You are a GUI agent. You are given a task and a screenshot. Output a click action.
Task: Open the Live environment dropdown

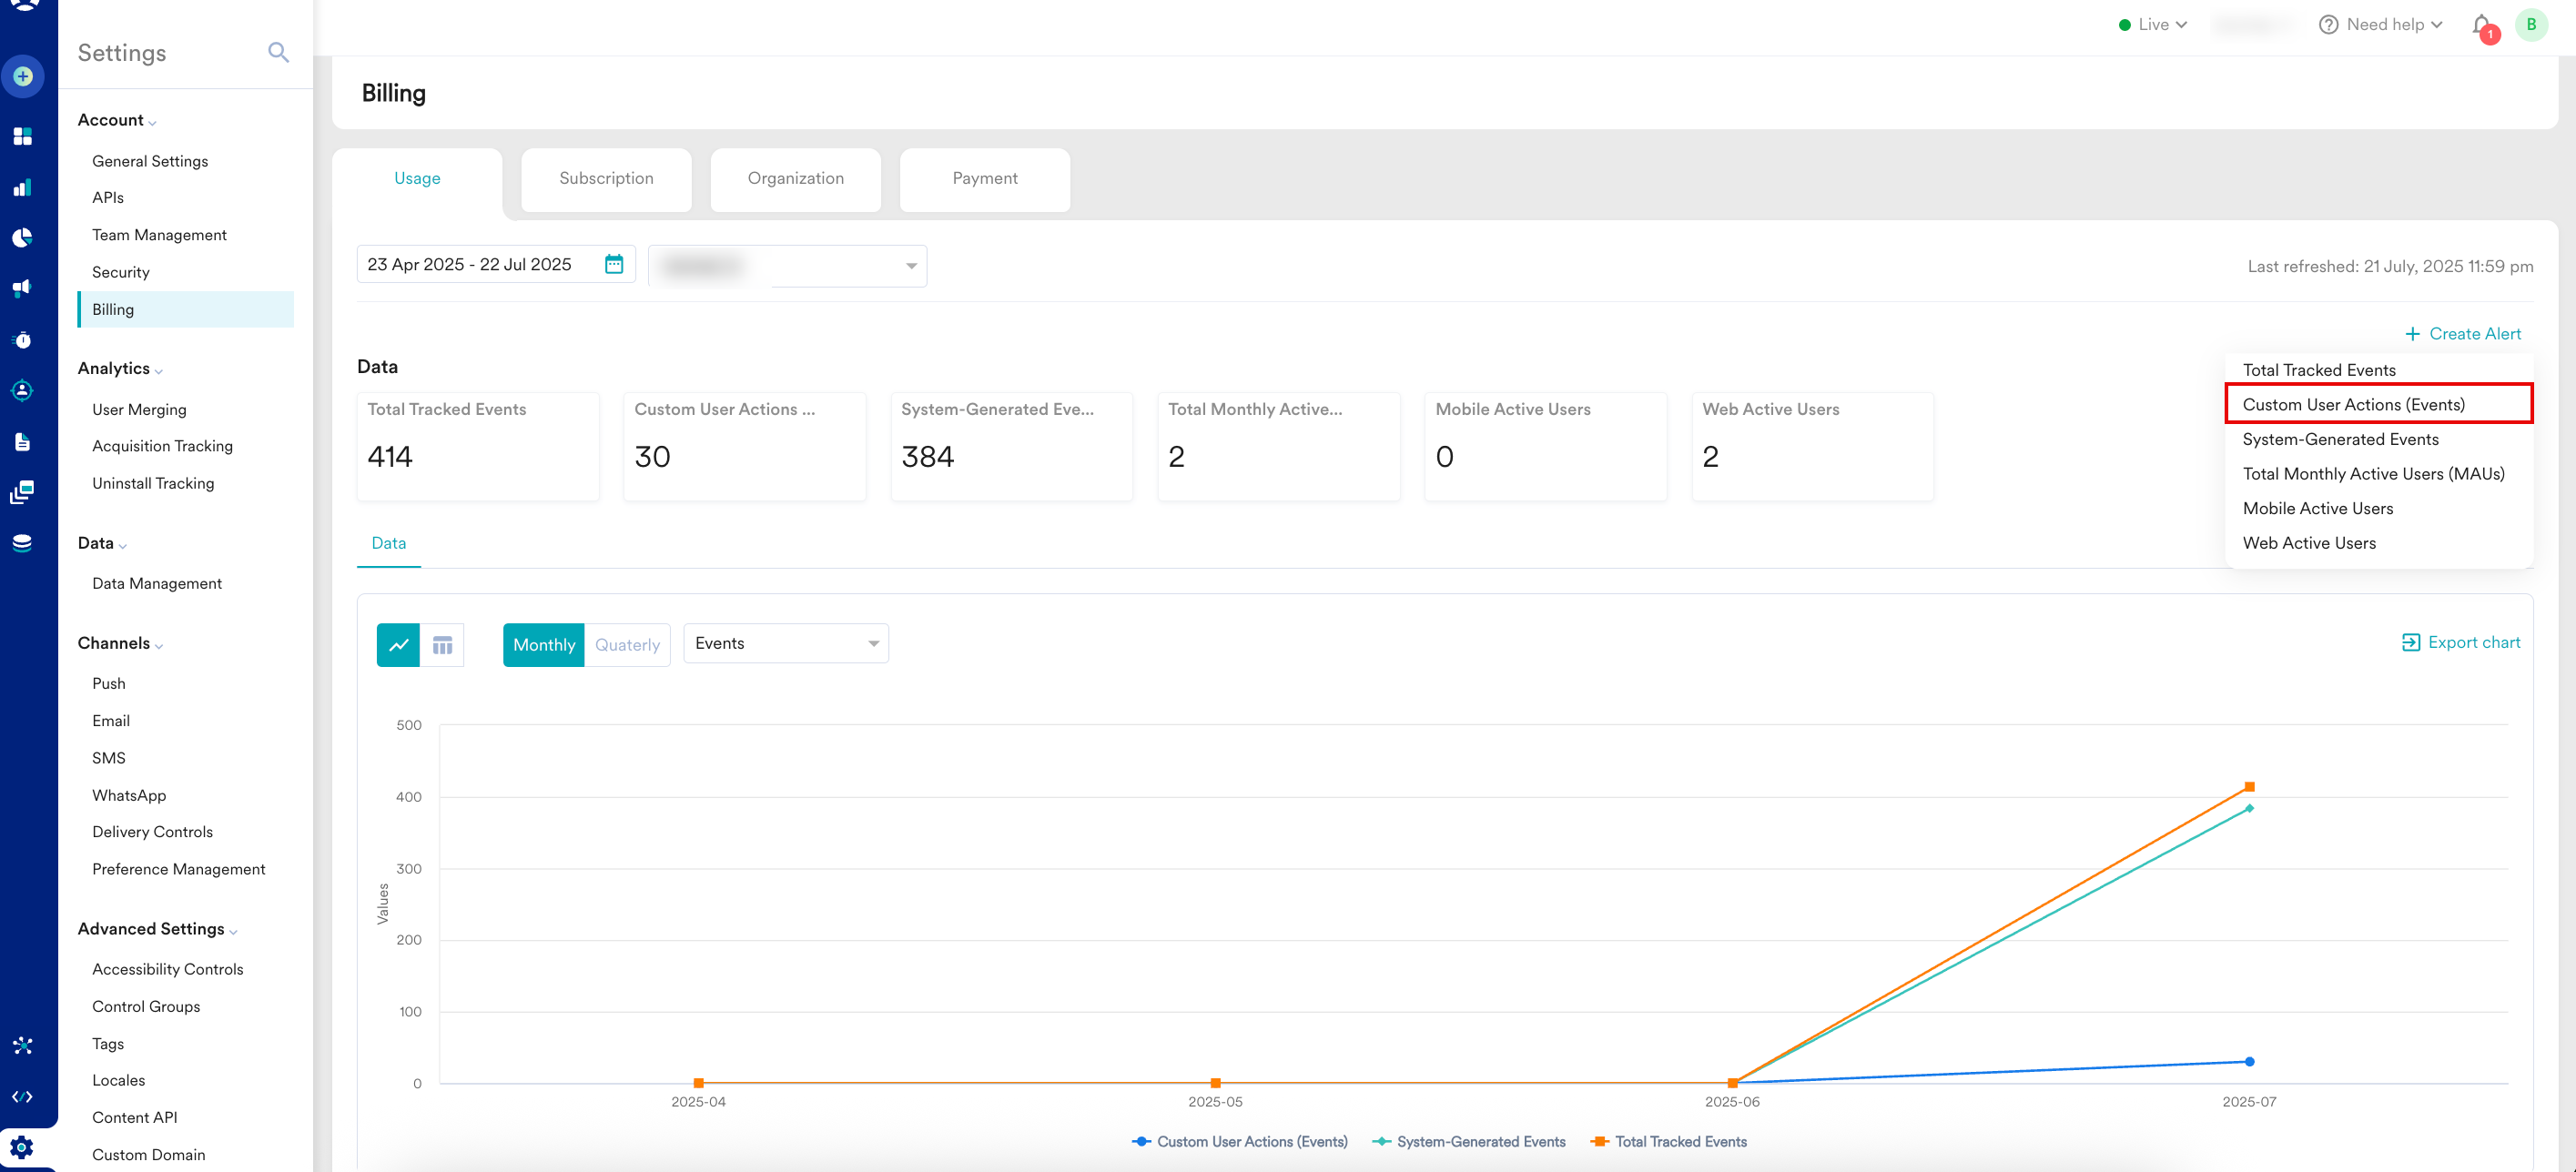click(2153, 25)
